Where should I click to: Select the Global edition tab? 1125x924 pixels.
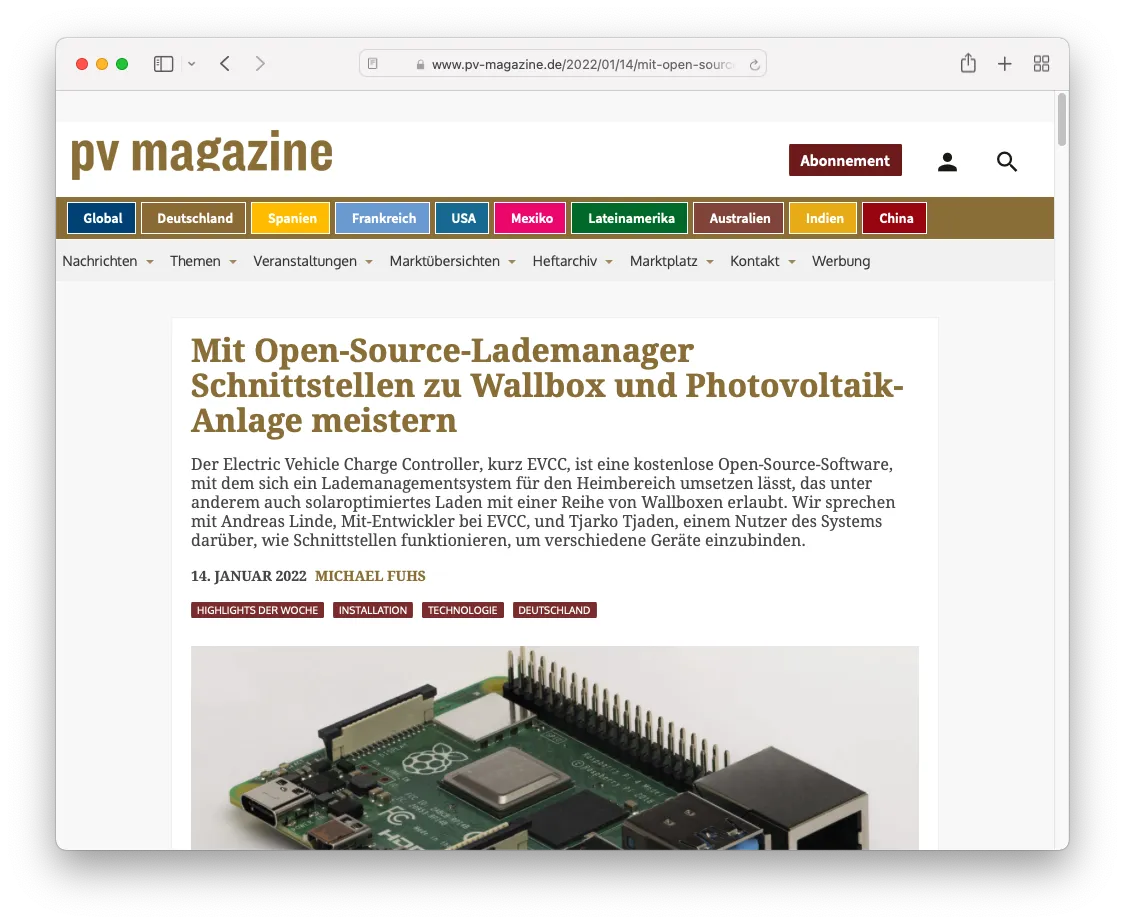click(x=102, y=218)
